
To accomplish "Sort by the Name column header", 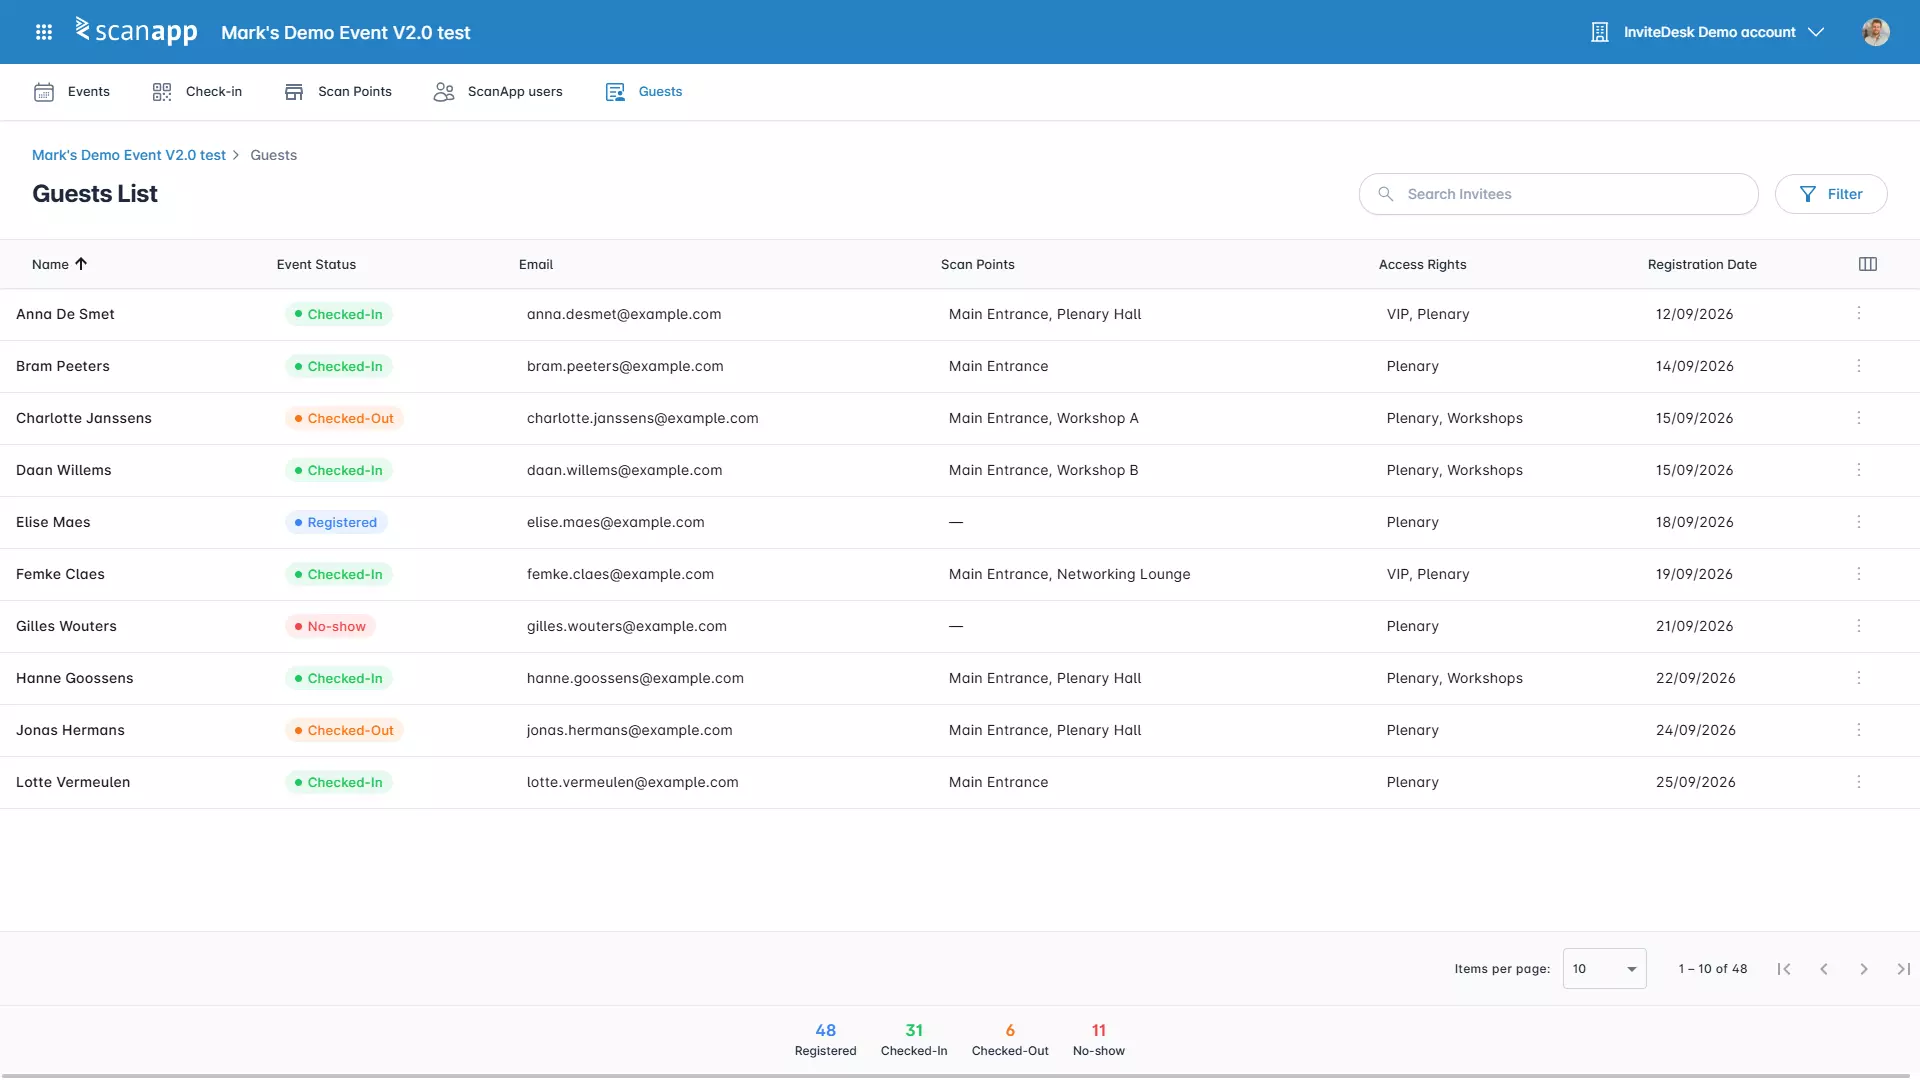I will click(x=59, y=264).
